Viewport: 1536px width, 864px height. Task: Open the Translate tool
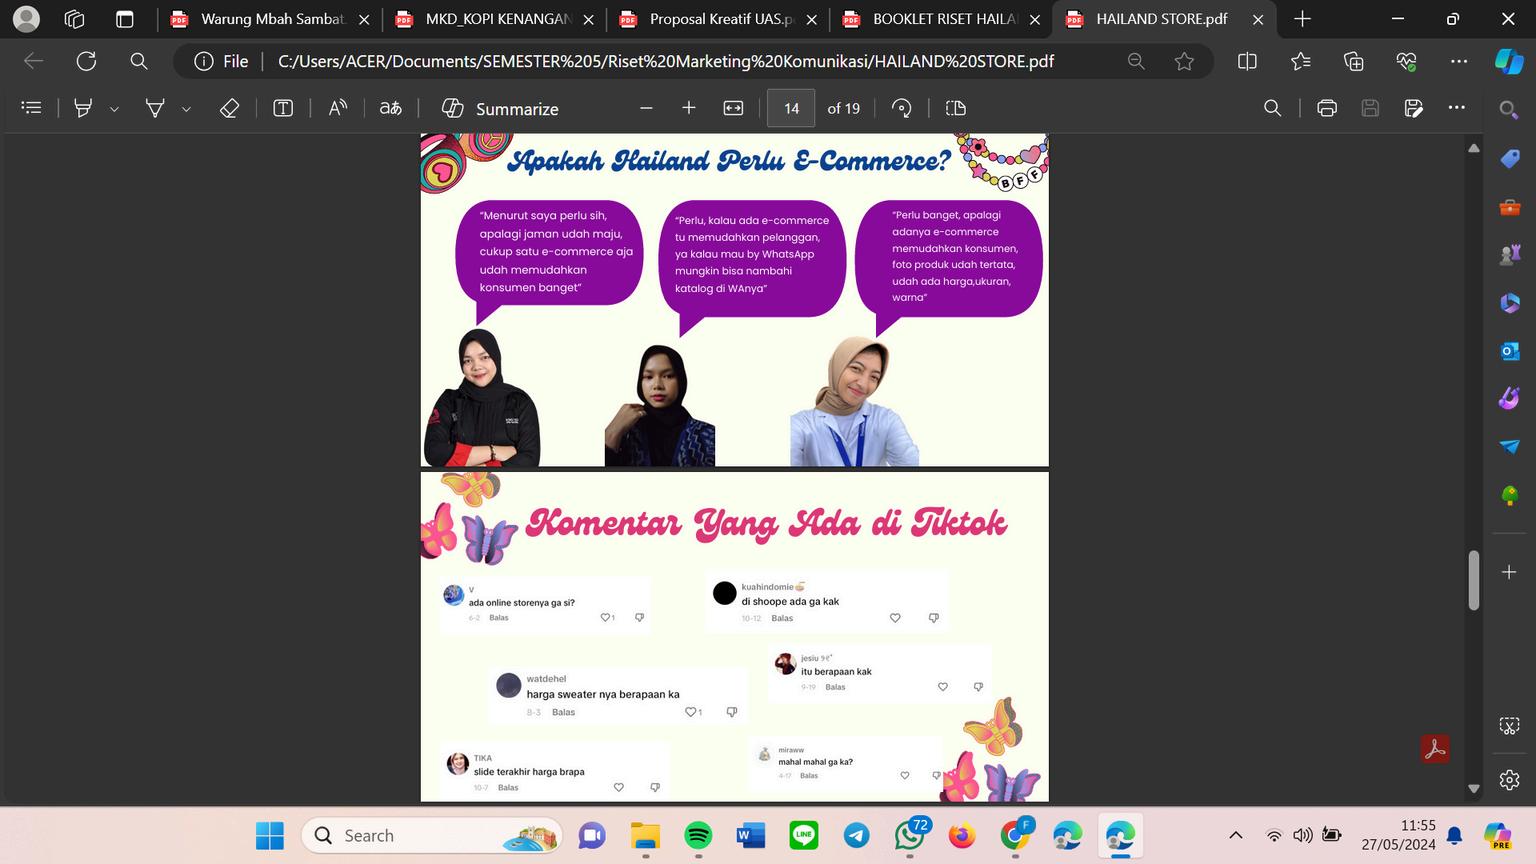click(391, 108)
